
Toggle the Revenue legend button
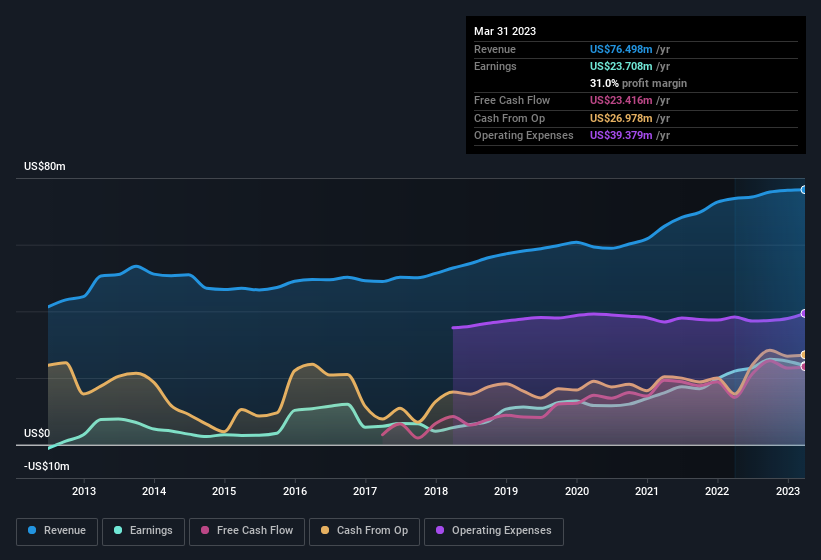(x=57, y=531)
